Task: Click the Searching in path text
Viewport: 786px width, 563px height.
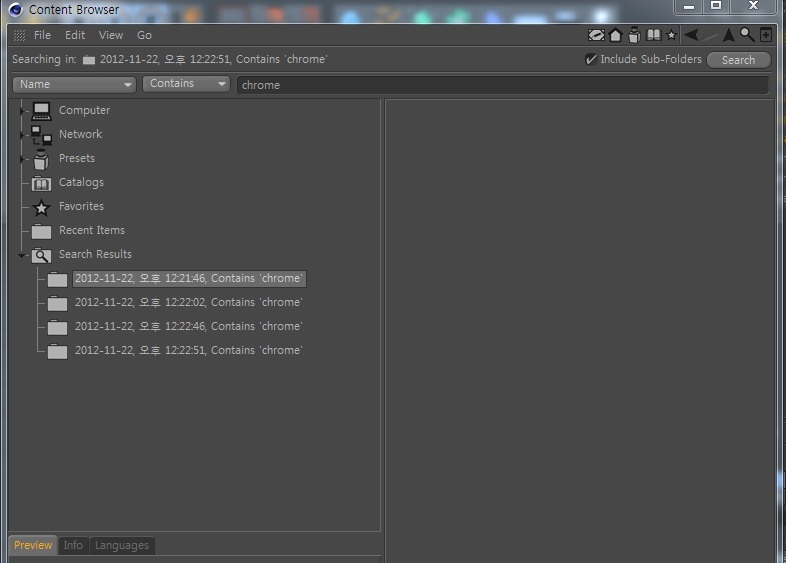Action: (x=214, y=59)
